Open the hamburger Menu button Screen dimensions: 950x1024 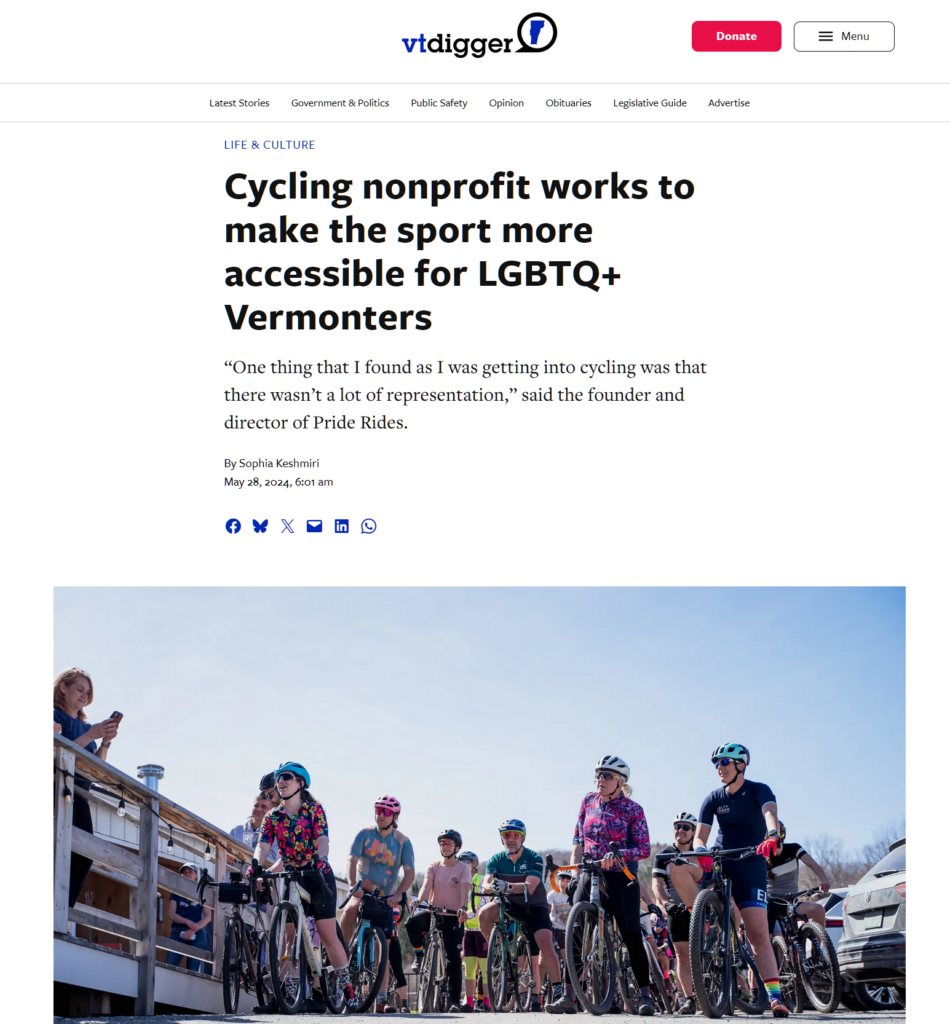(843, 37)
